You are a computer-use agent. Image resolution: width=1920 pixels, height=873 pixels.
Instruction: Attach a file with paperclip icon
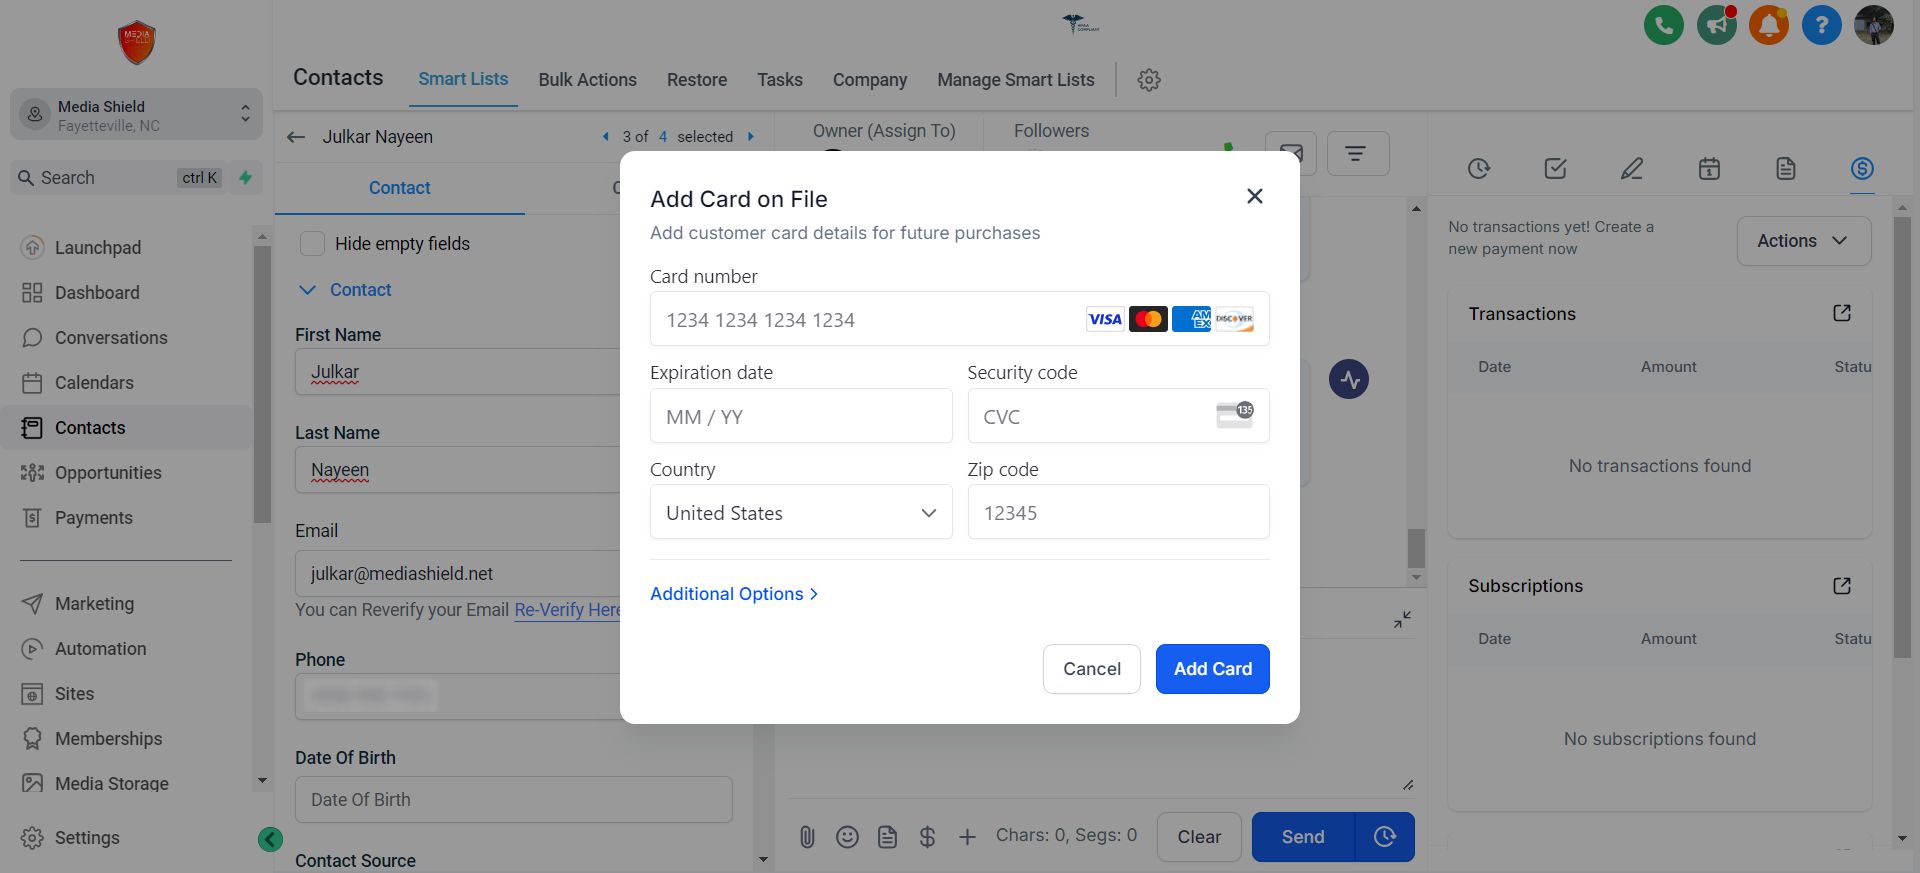click(807, 837)
